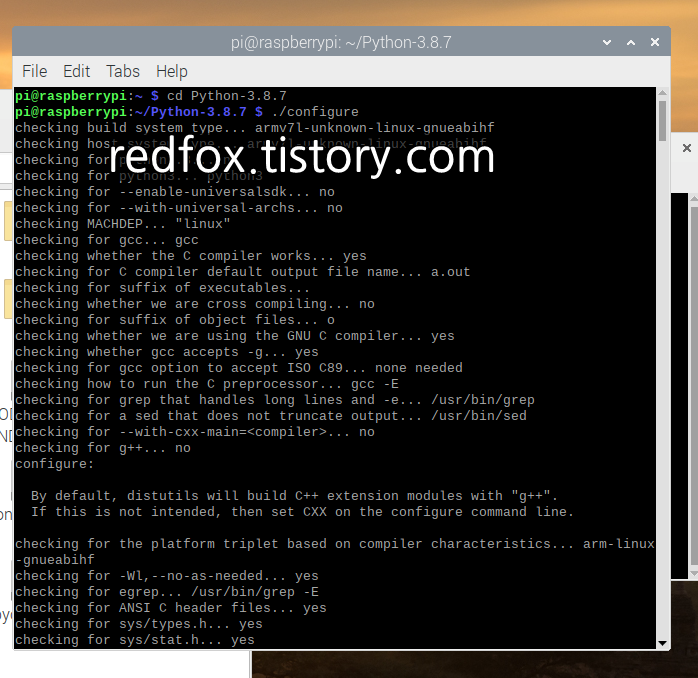The image size is (698, 678).
Task: Click the 'checking for a sed that does not truncate' line
Action: [x=271, y=416]
